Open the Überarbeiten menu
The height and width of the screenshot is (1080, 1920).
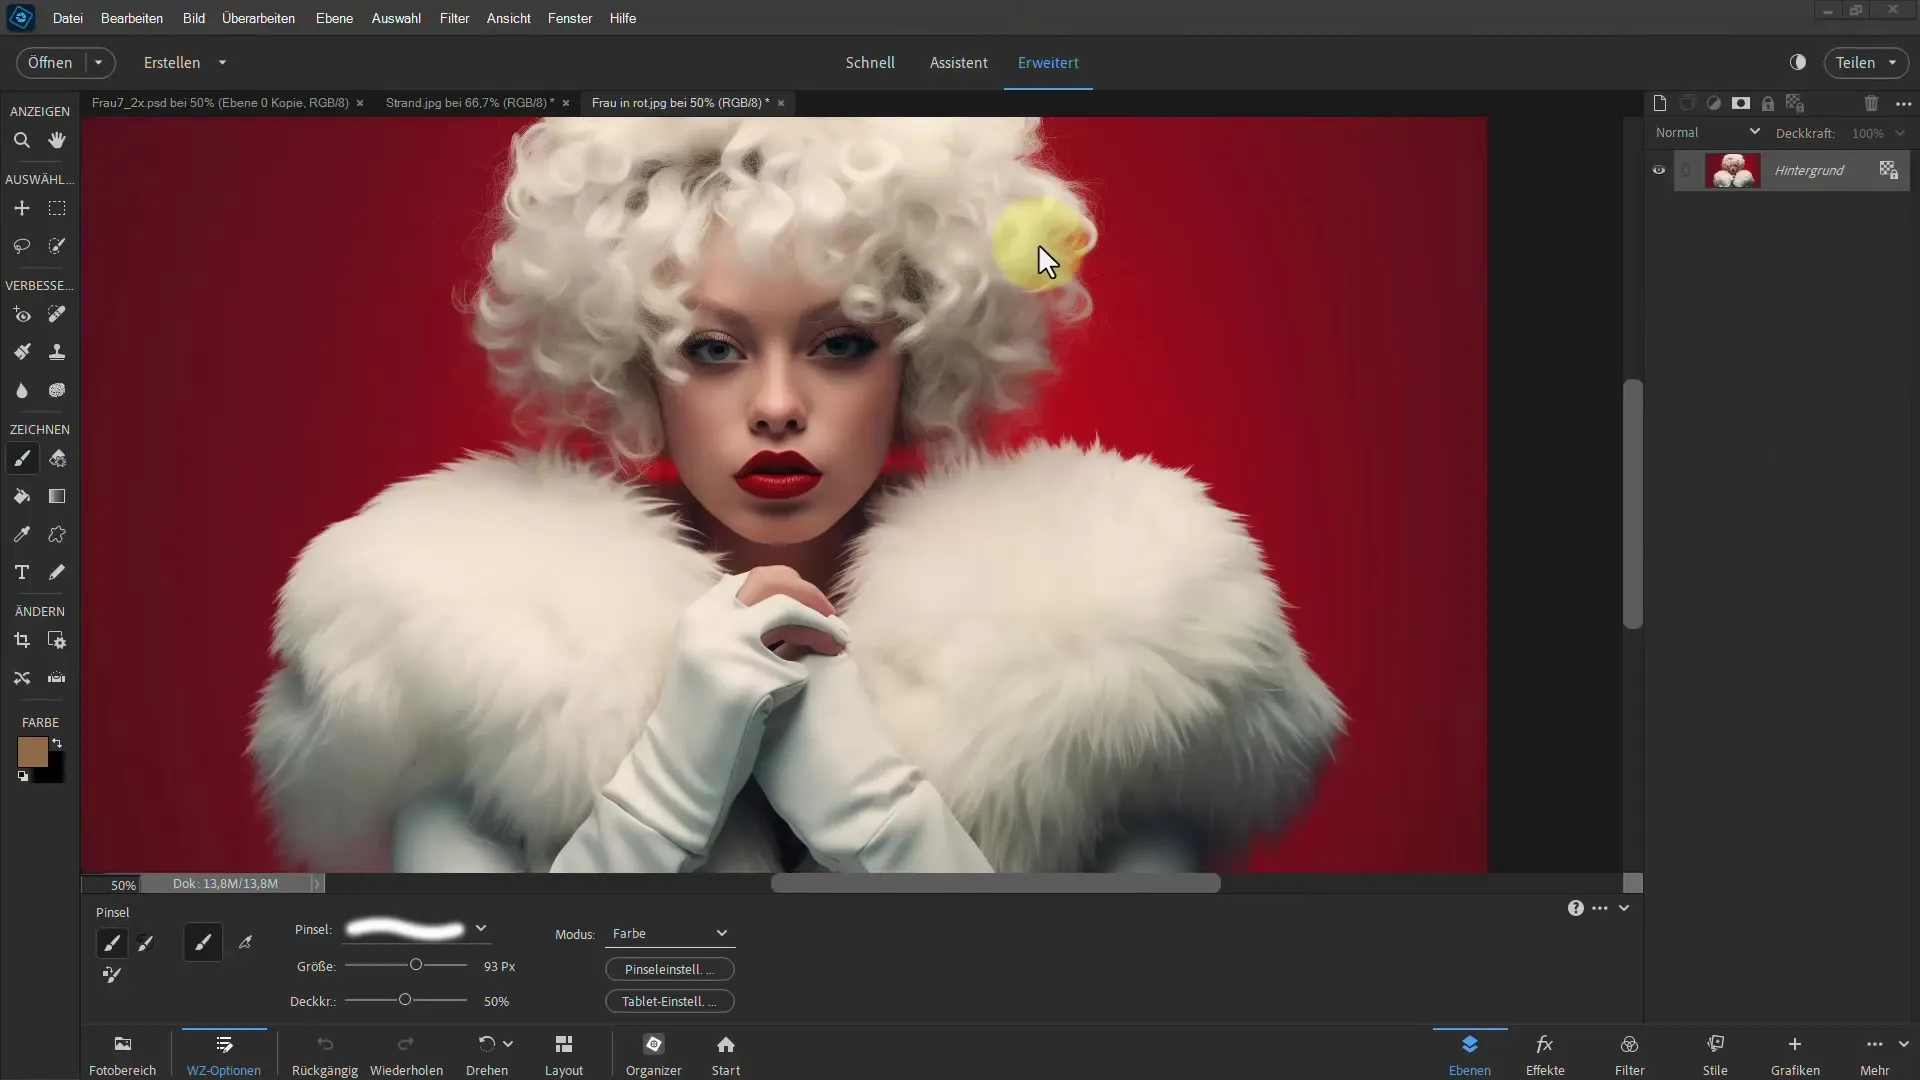pos(258,18)
